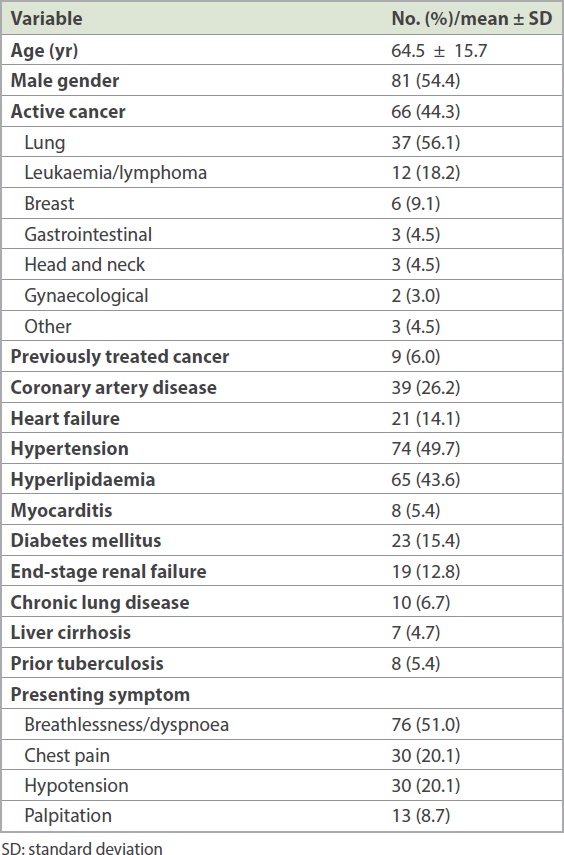Screen dimensions: 564x855
Task: Select Coronary artery disease value 39 (26.2)
Action: (x=425, y=388)
